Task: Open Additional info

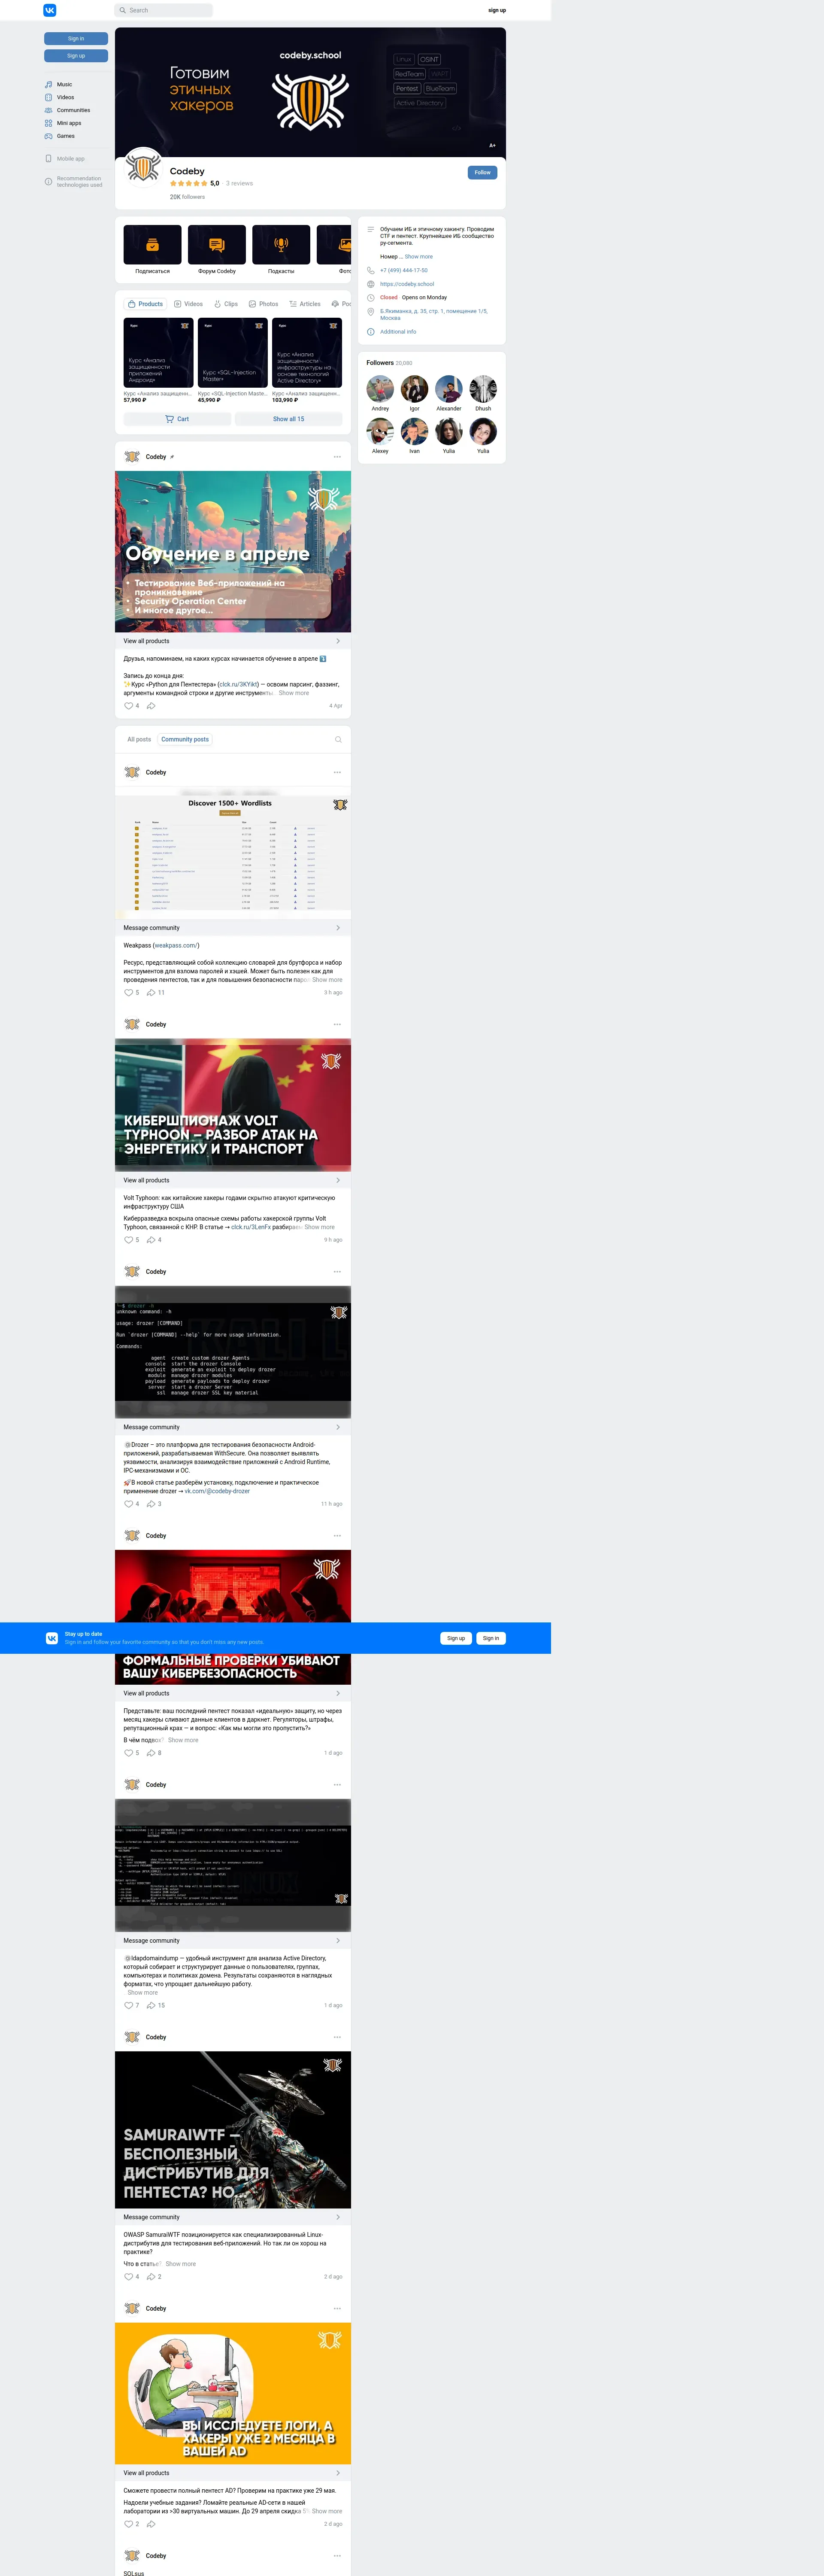Action: point(398,332)
